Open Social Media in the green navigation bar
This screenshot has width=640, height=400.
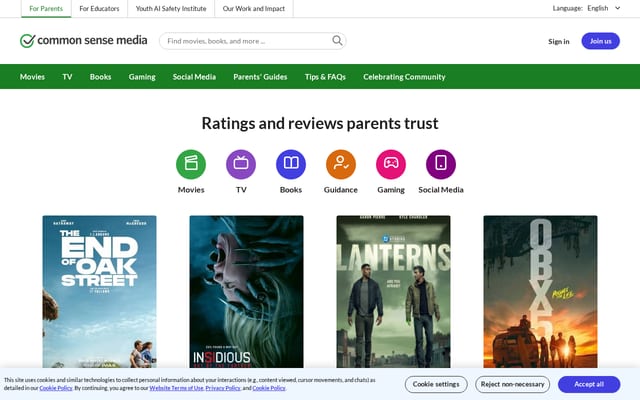tap(194, 77)
